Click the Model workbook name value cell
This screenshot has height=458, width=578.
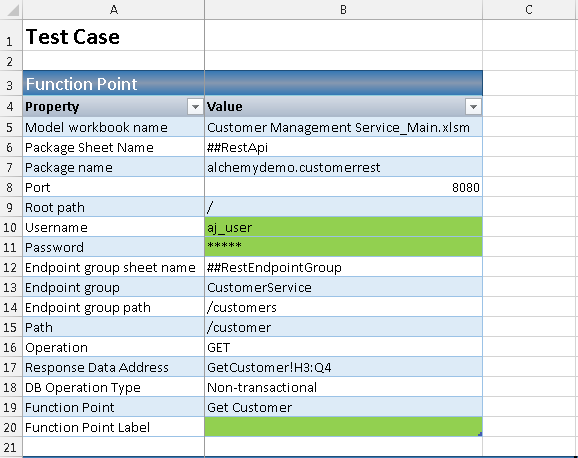(x=343, y=127)
